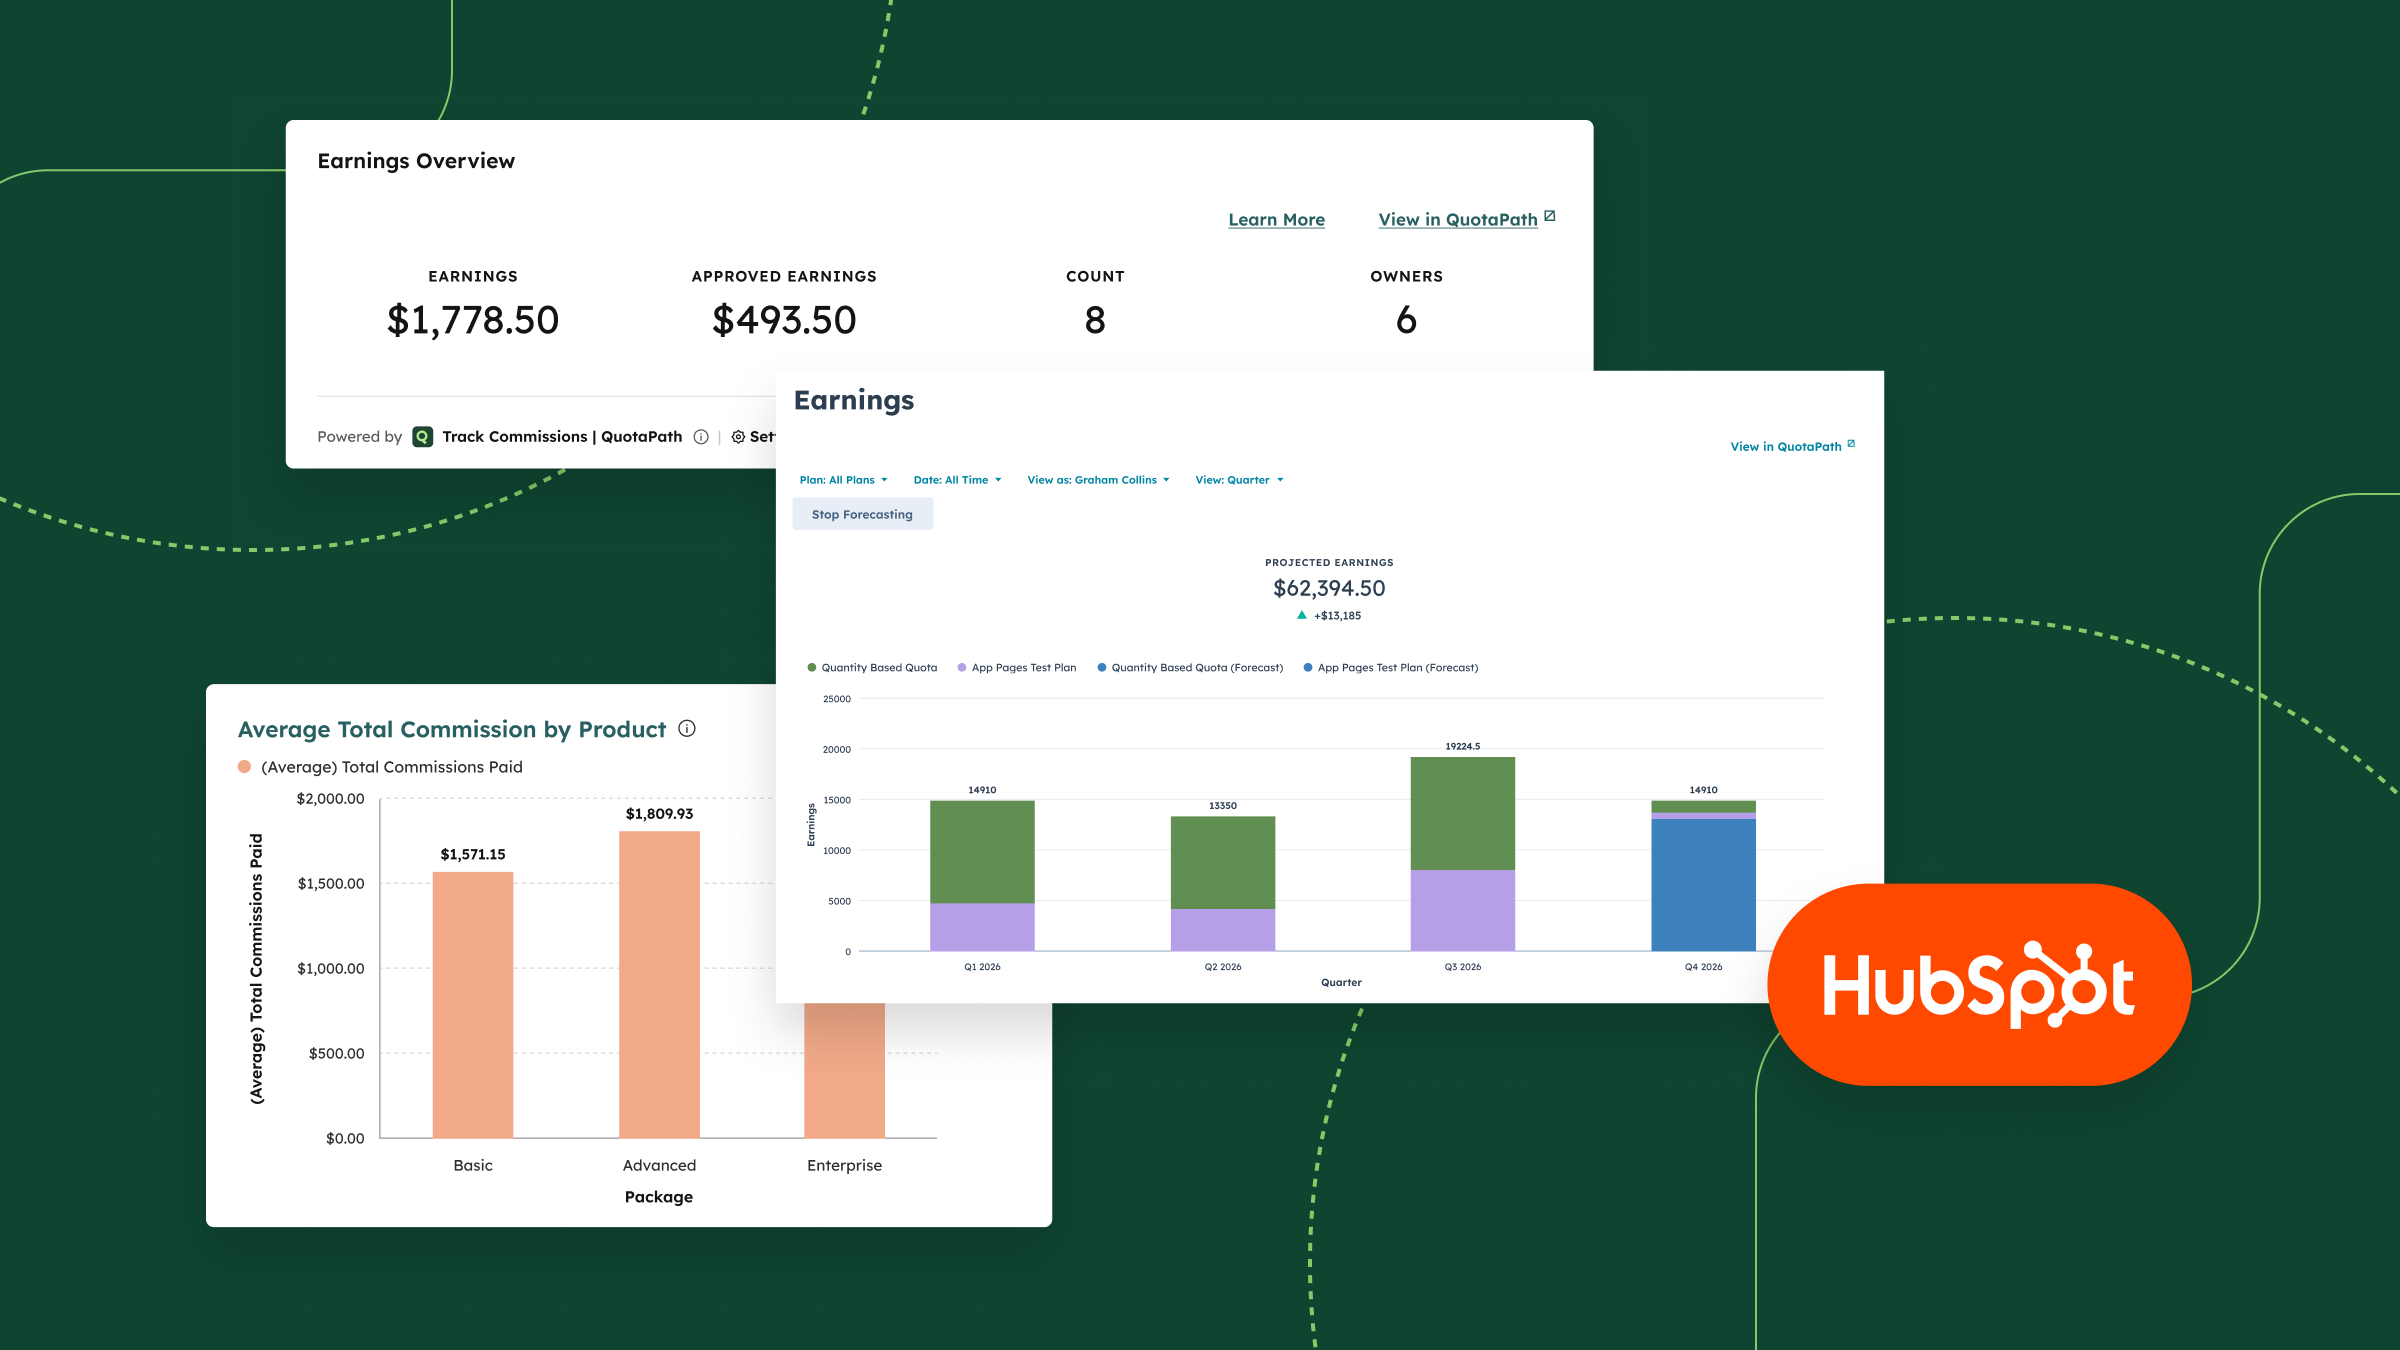Image resolution: width=2400 pixels, height=1350 pixels.
Task: Click the $1,778.50 earnings value
Action: tap(473, 320)
